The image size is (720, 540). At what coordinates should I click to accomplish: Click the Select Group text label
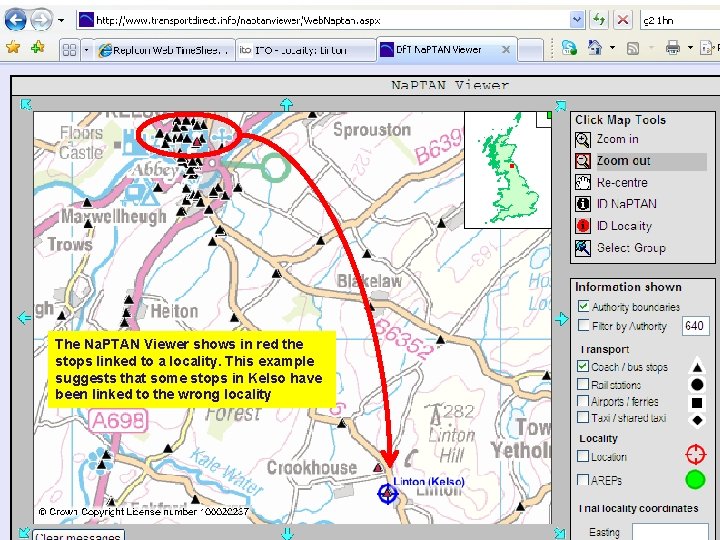(x=631, y=248)
